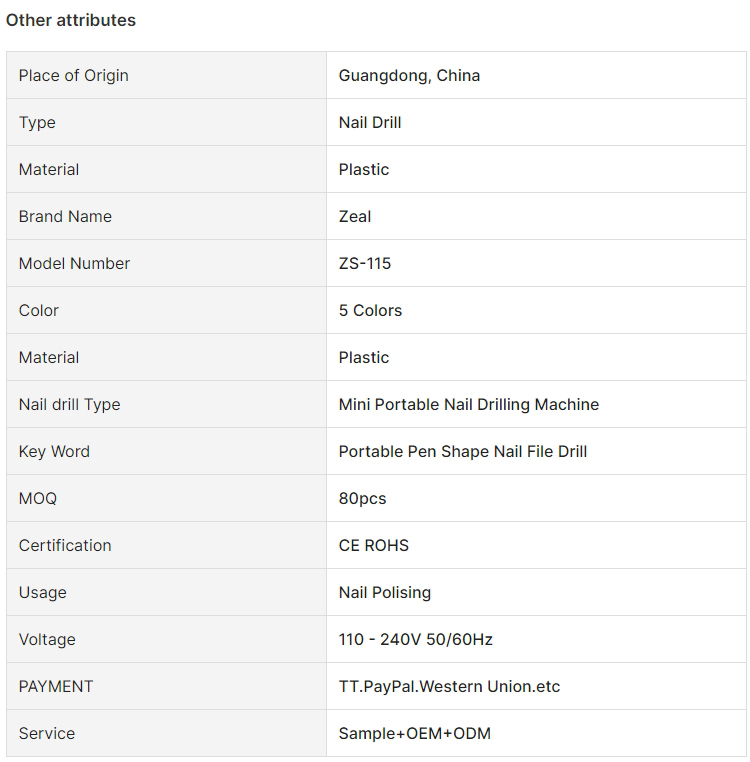Select the "Model Number" label cell
Image resolution: width=750 pixels, height=762 pixels.
[75, 264]
